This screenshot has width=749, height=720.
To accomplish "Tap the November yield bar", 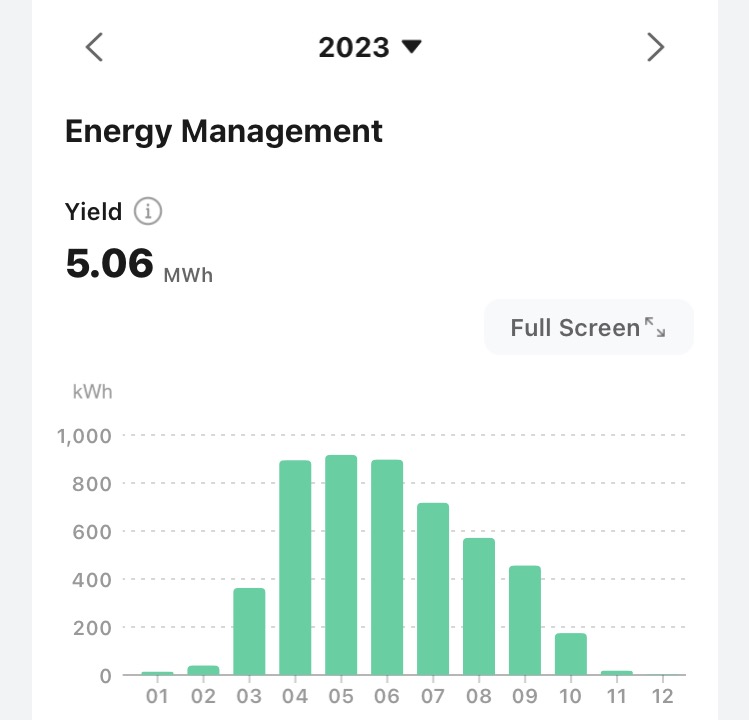I will [x=617, y=673].
